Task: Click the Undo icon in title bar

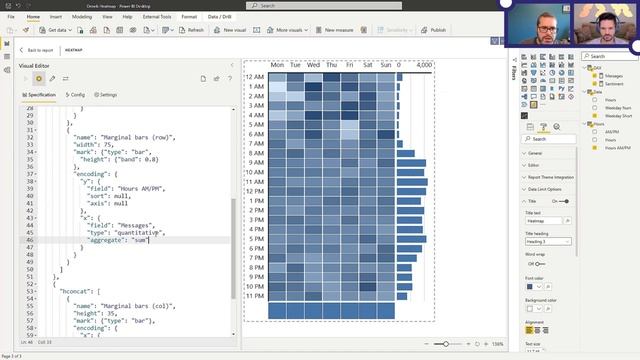Action: point(18,6)
